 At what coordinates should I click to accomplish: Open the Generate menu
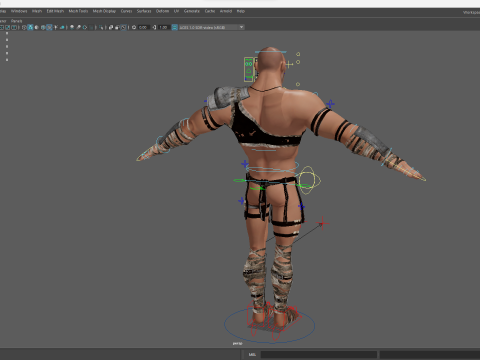click(192, 11)
